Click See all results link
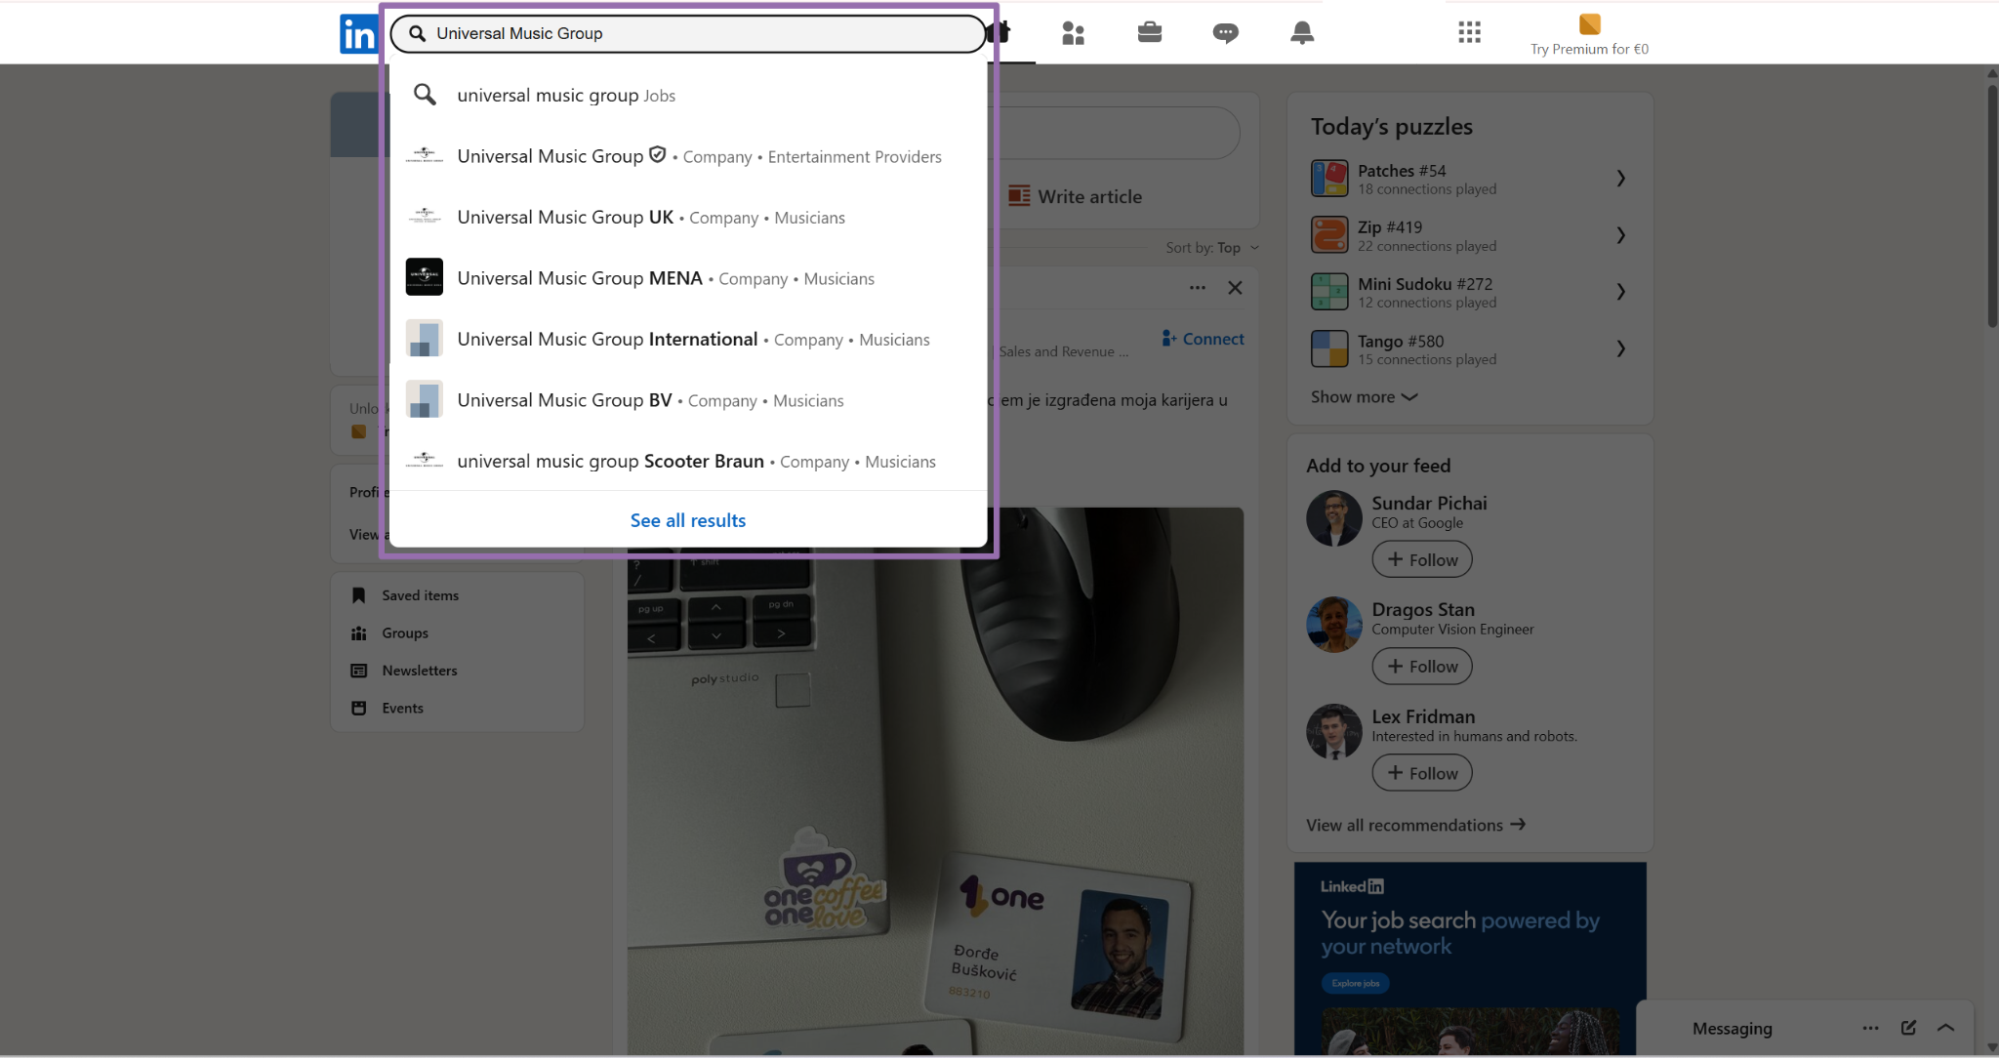Image resolution: width=1999 pixels, height=1059 pixels. click(688, 520)
